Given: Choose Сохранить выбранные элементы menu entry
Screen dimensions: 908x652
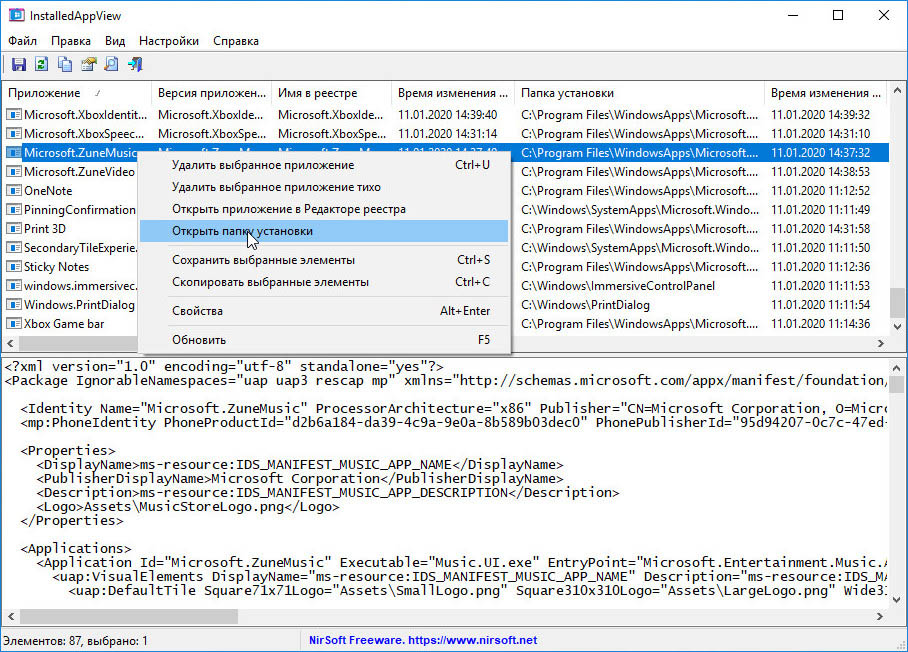Looking at the screenshot, I should [x=324, y=260].
